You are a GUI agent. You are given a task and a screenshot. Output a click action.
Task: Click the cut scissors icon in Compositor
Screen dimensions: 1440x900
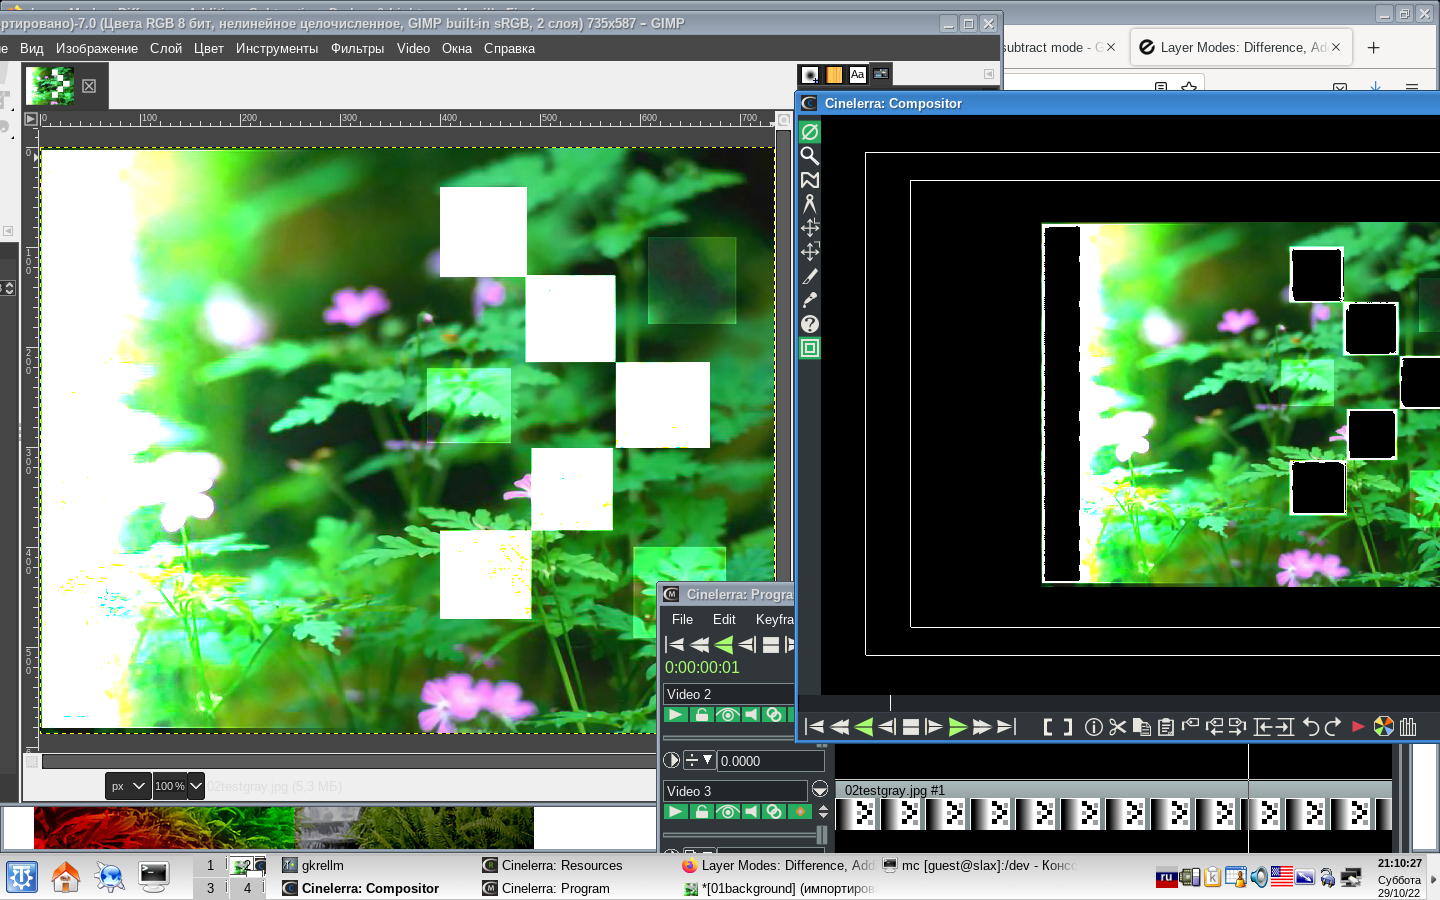pyautogui.click(x=1117, y=727)
